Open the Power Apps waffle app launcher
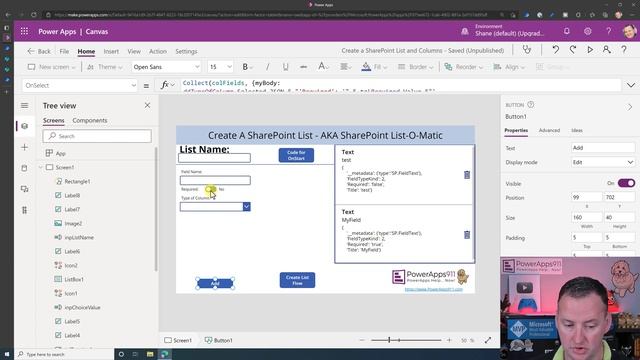 point(24,31)
